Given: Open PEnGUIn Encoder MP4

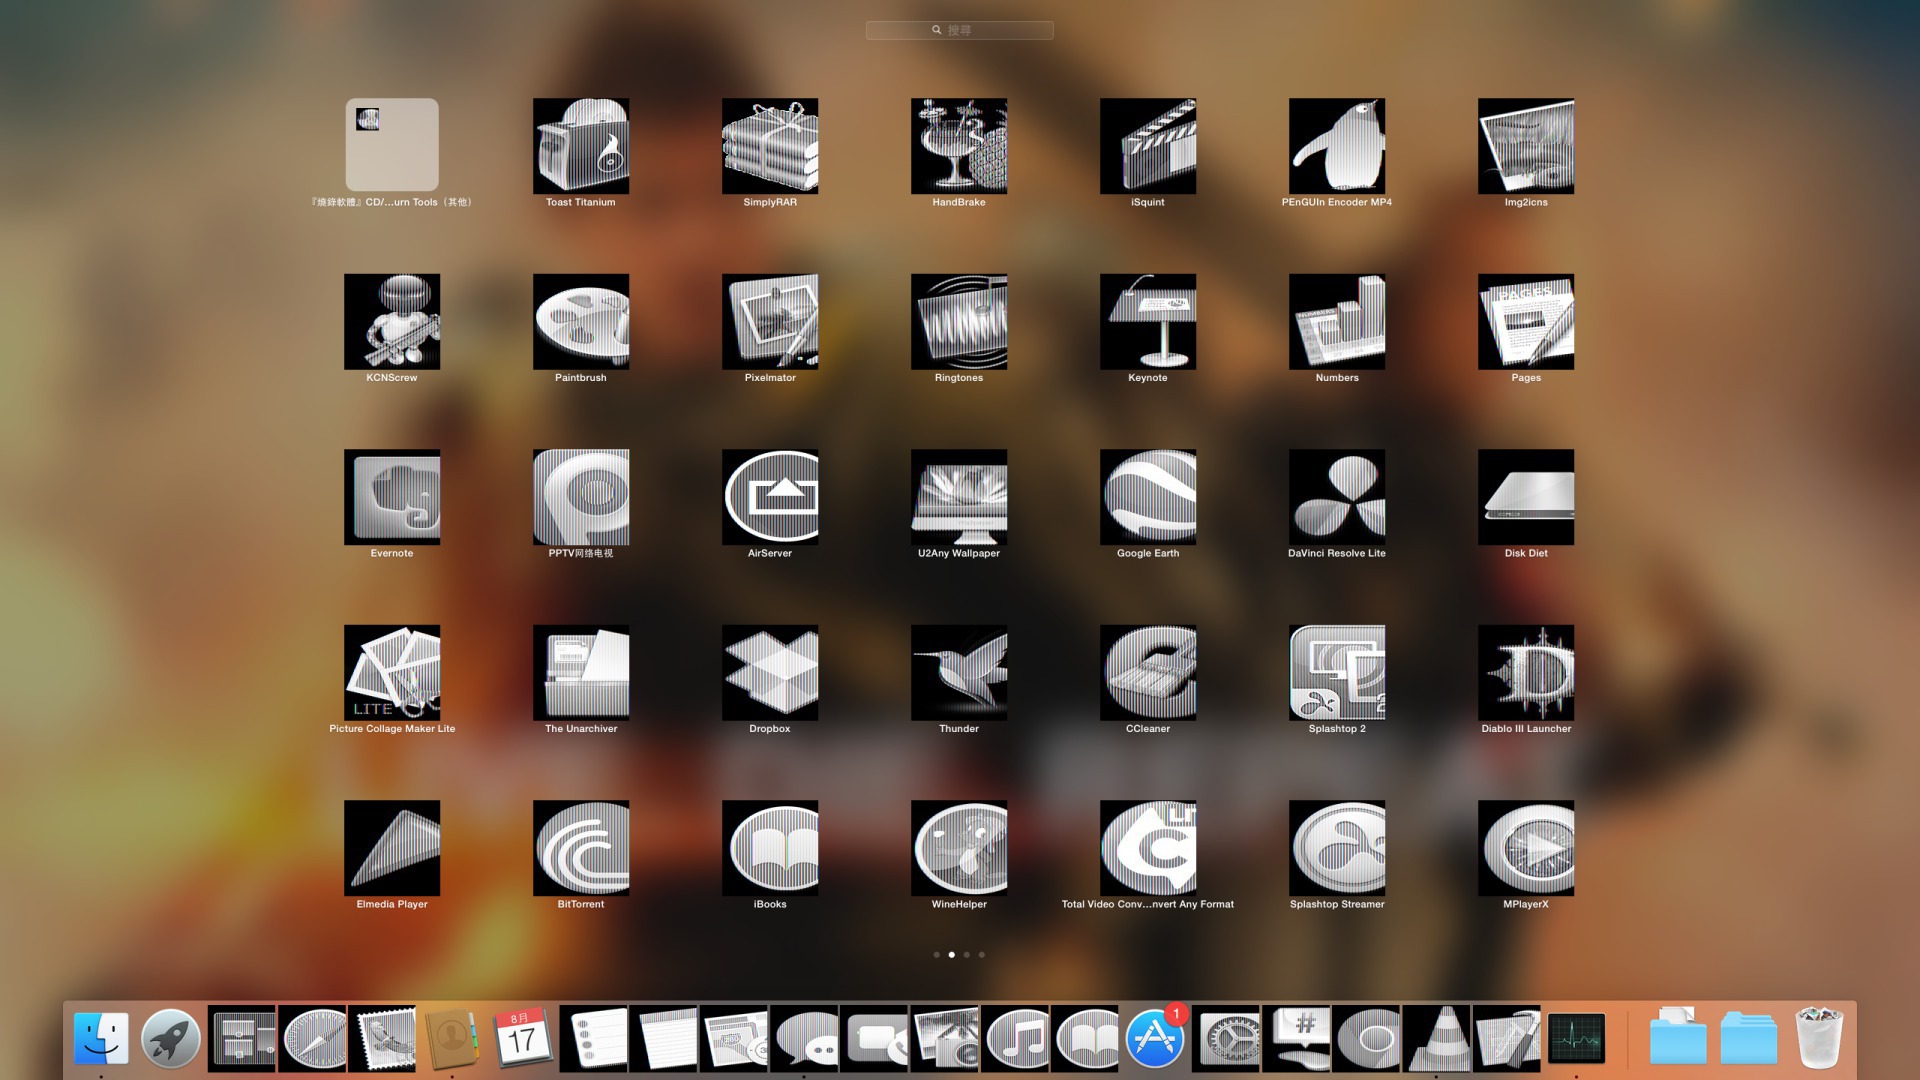Looking at the screenshot, I should tap(1337, 146).
